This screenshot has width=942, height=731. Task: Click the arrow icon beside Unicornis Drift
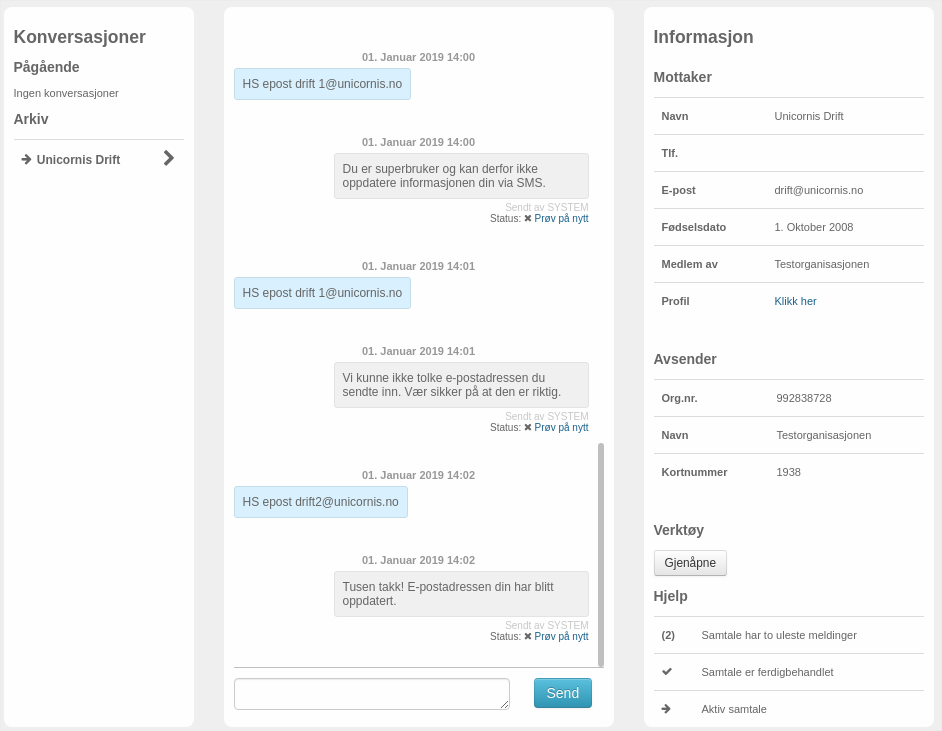pyautogui.click(x=26, y=159)
